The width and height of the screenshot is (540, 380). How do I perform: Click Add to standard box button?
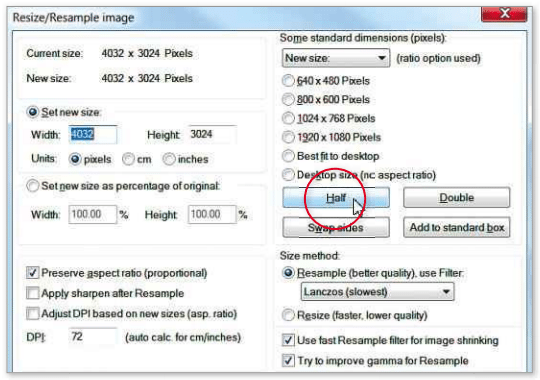pyautogui.click(x=457, y=227)
